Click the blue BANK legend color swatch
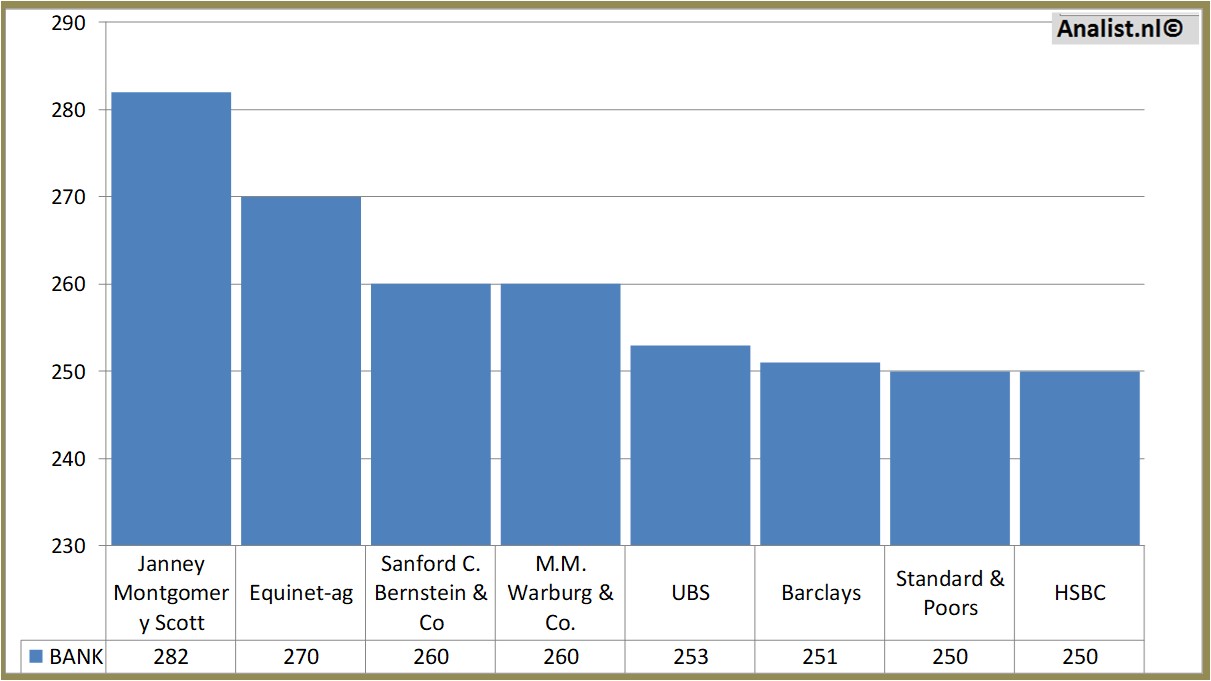1211x681 pixels. (36, 657)
